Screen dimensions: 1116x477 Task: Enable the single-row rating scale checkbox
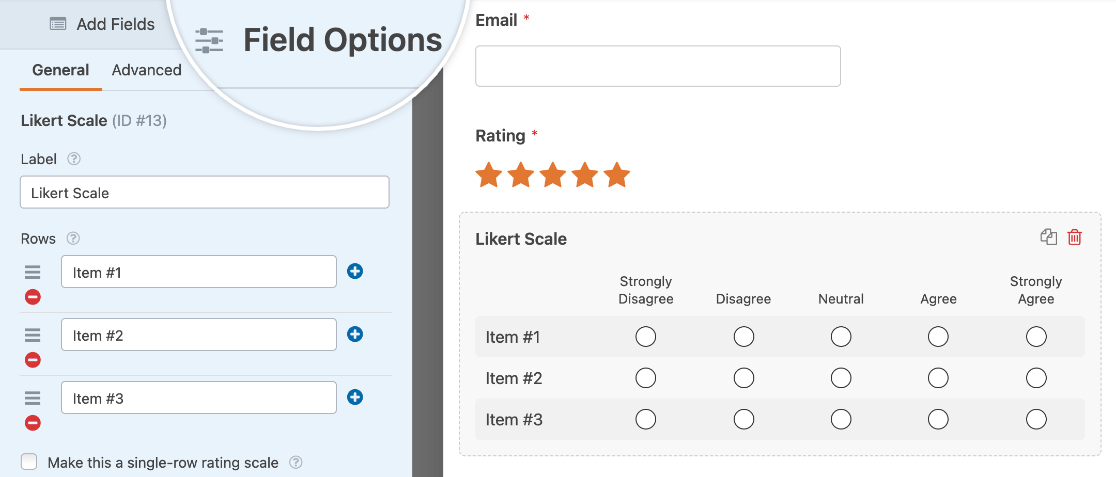(x=30, y=462)
